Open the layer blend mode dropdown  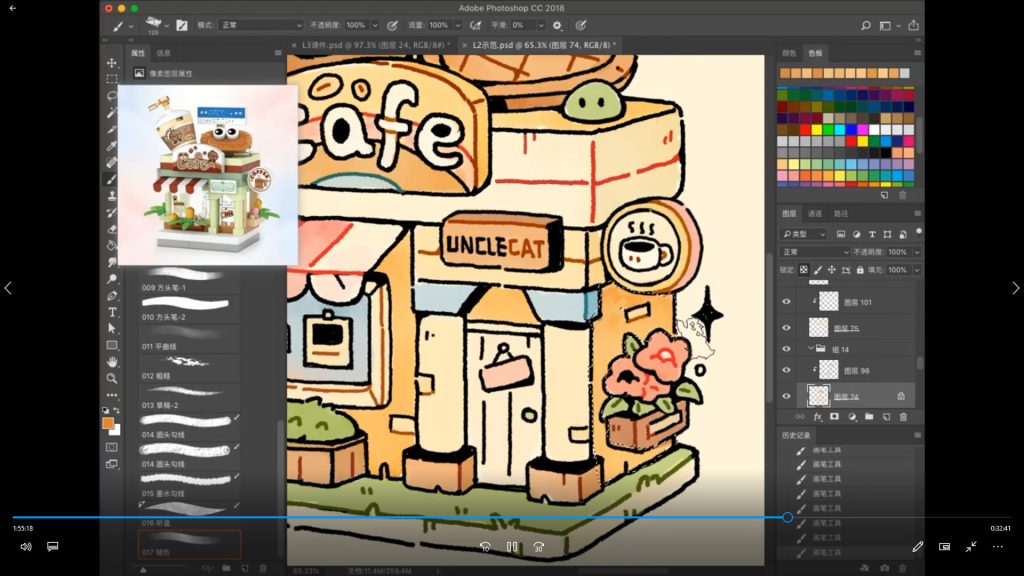[815, 252]
